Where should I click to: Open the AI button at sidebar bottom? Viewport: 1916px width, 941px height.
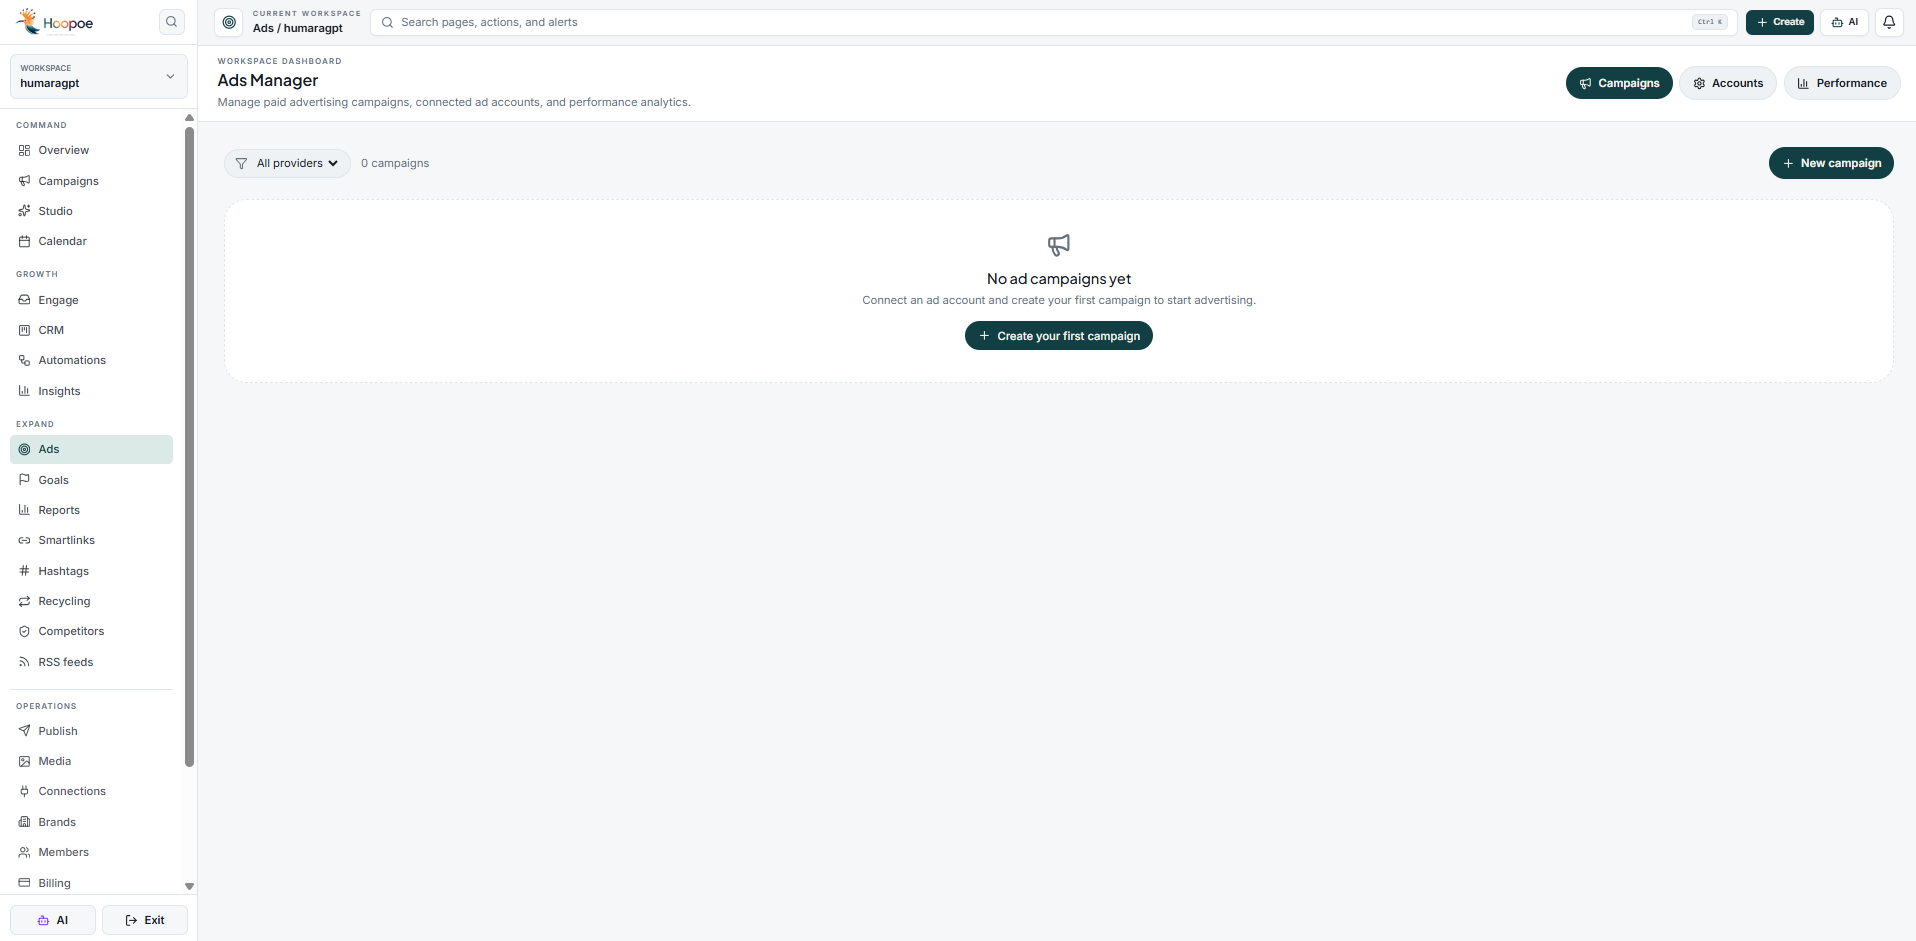53,920
